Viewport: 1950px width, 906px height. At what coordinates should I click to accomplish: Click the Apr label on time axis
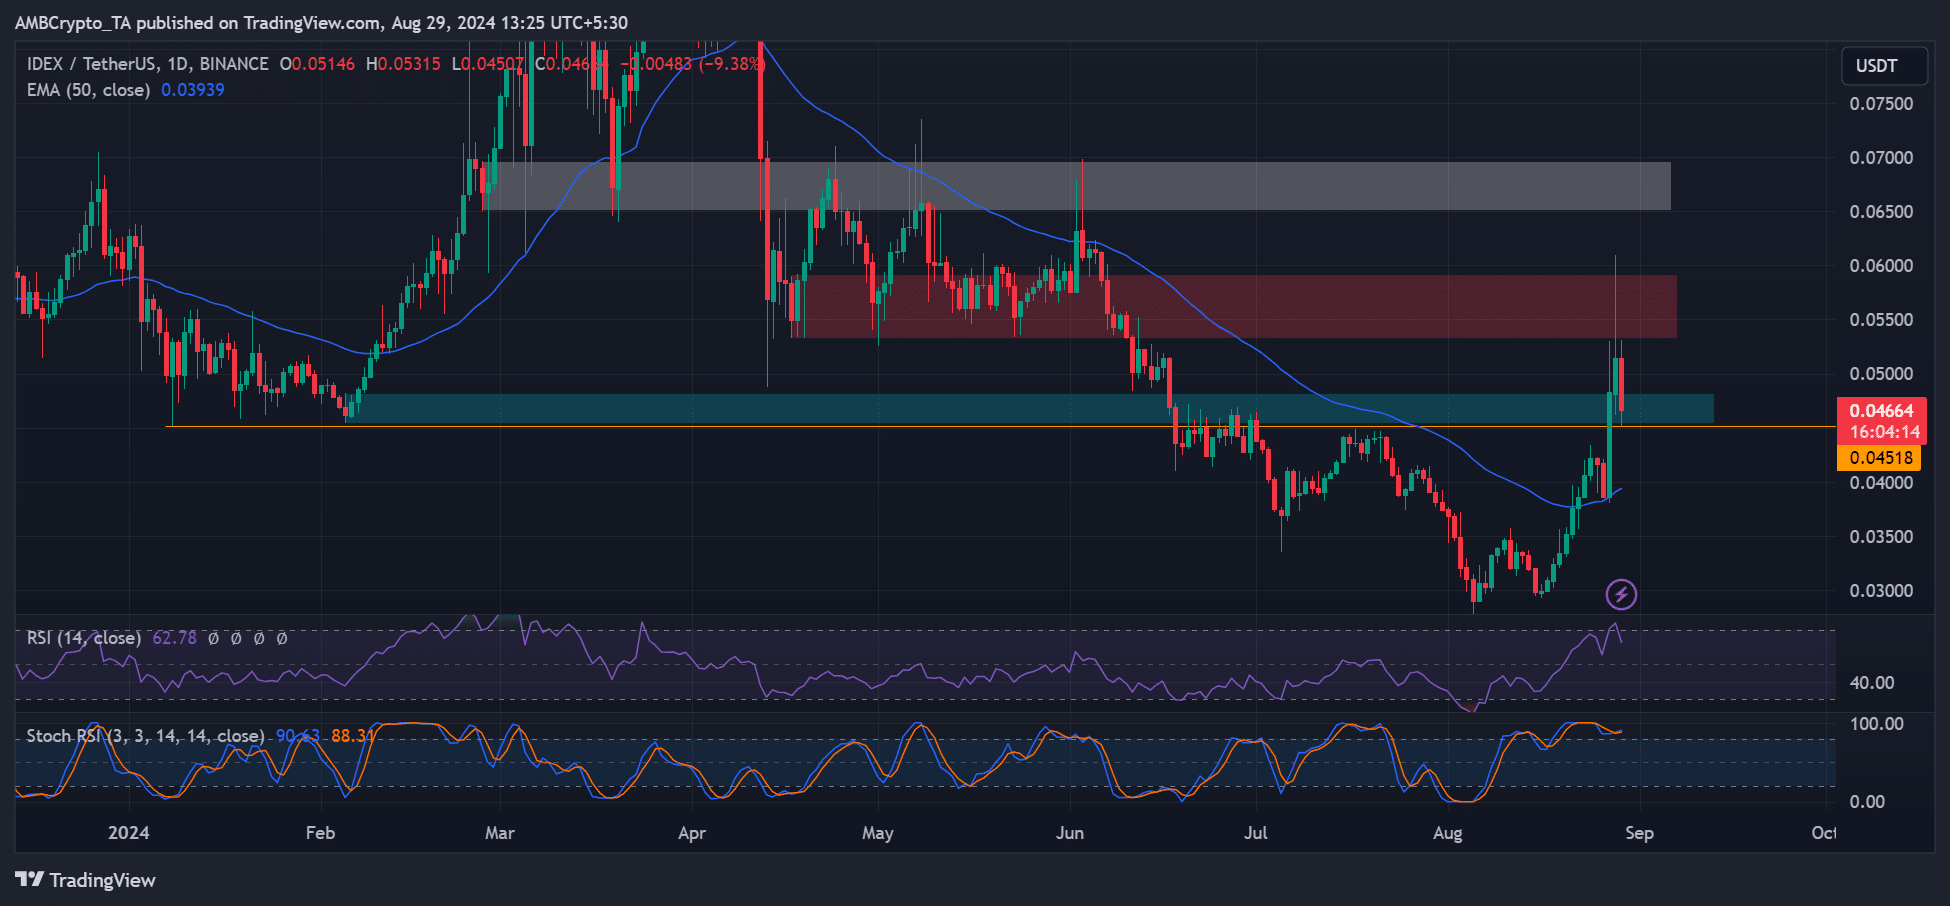pos(692,833)
